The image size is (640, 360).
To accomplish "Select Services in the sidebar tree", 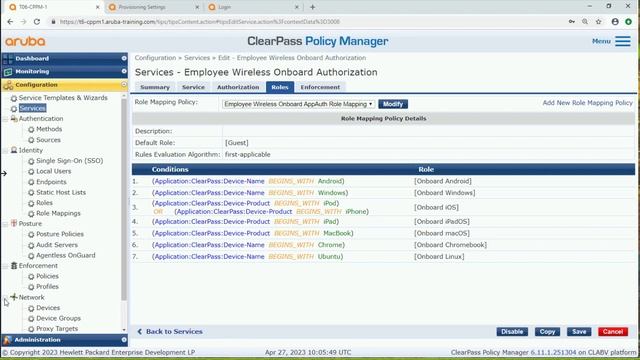I will [x=32, y=108].
